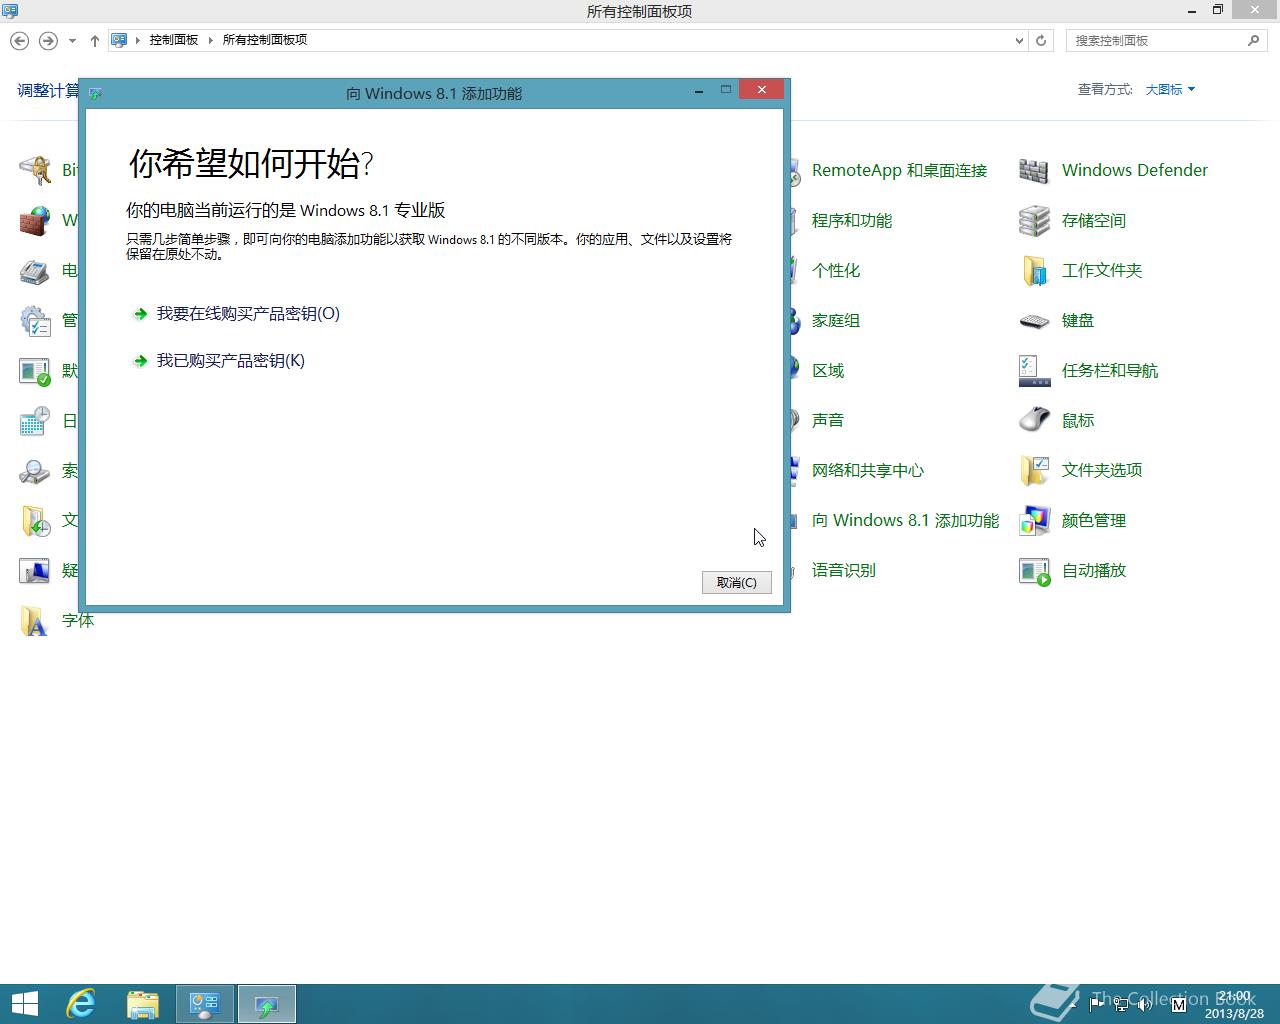Open phone and modem icon
The height and width of the screenshot is (1024, 1280).
[35, 270]
